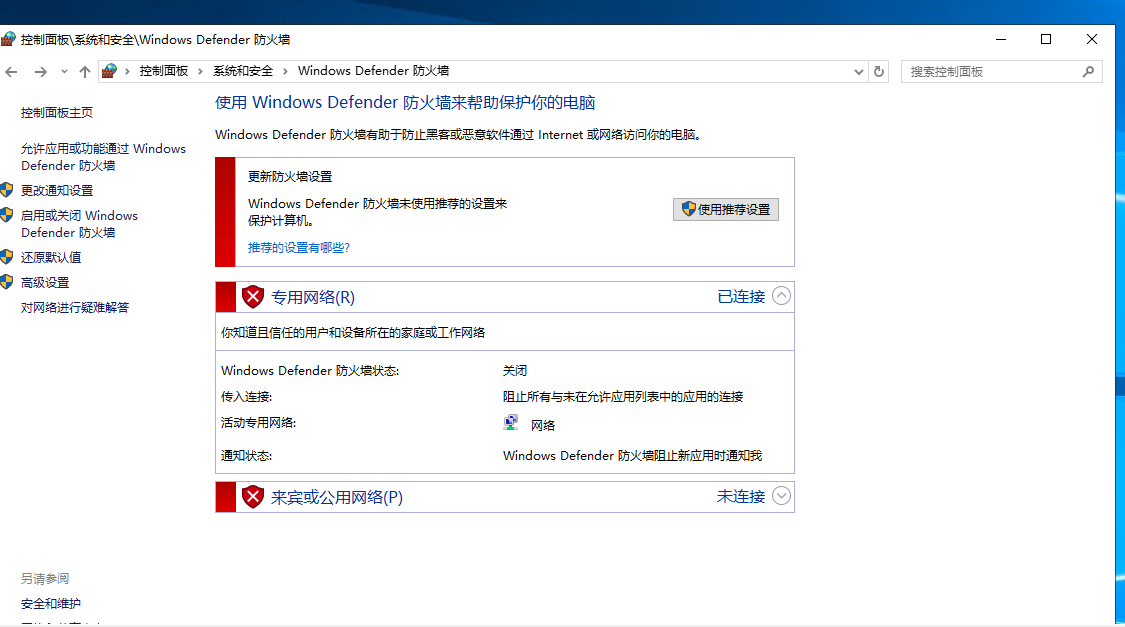Click the up-one-level arrow

click(x=85, y=72)
